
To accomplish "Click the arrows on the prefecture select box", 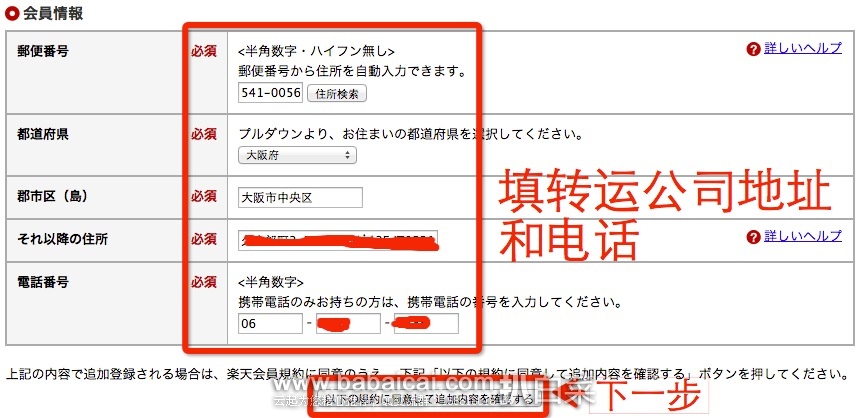I will tap(347, 155).
